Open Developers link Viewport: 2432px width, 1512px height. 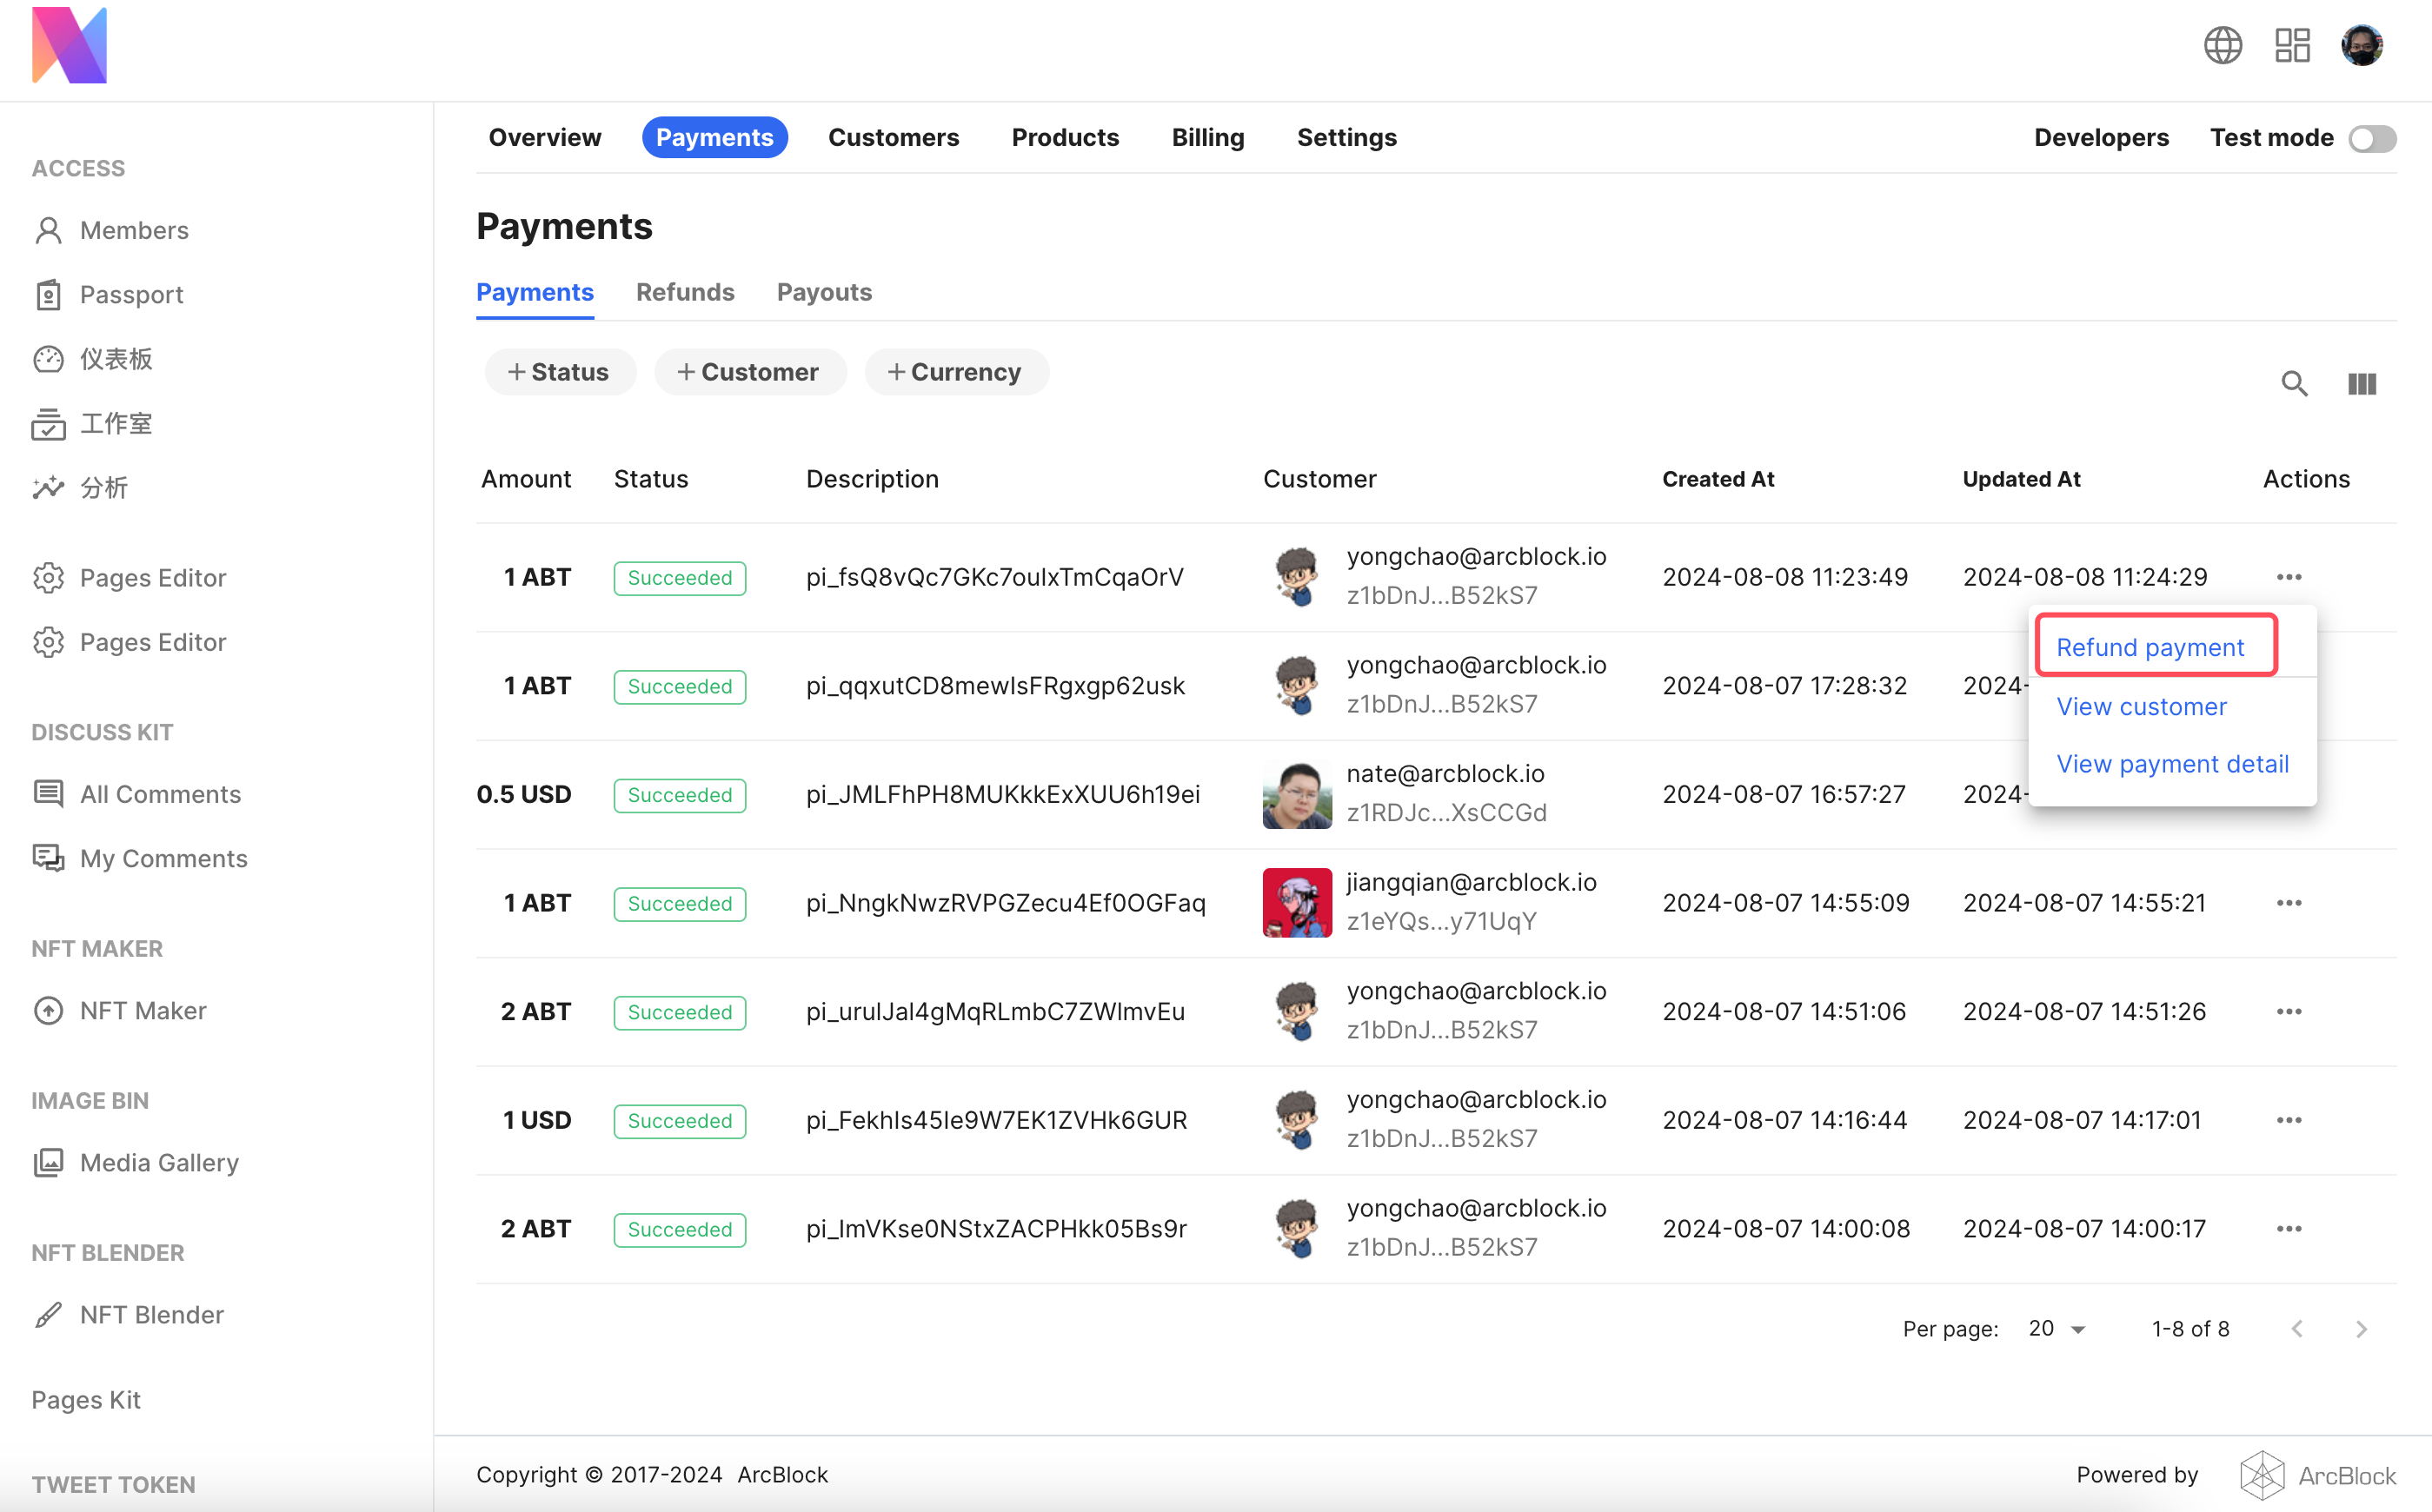click(x=2101, y=138)
